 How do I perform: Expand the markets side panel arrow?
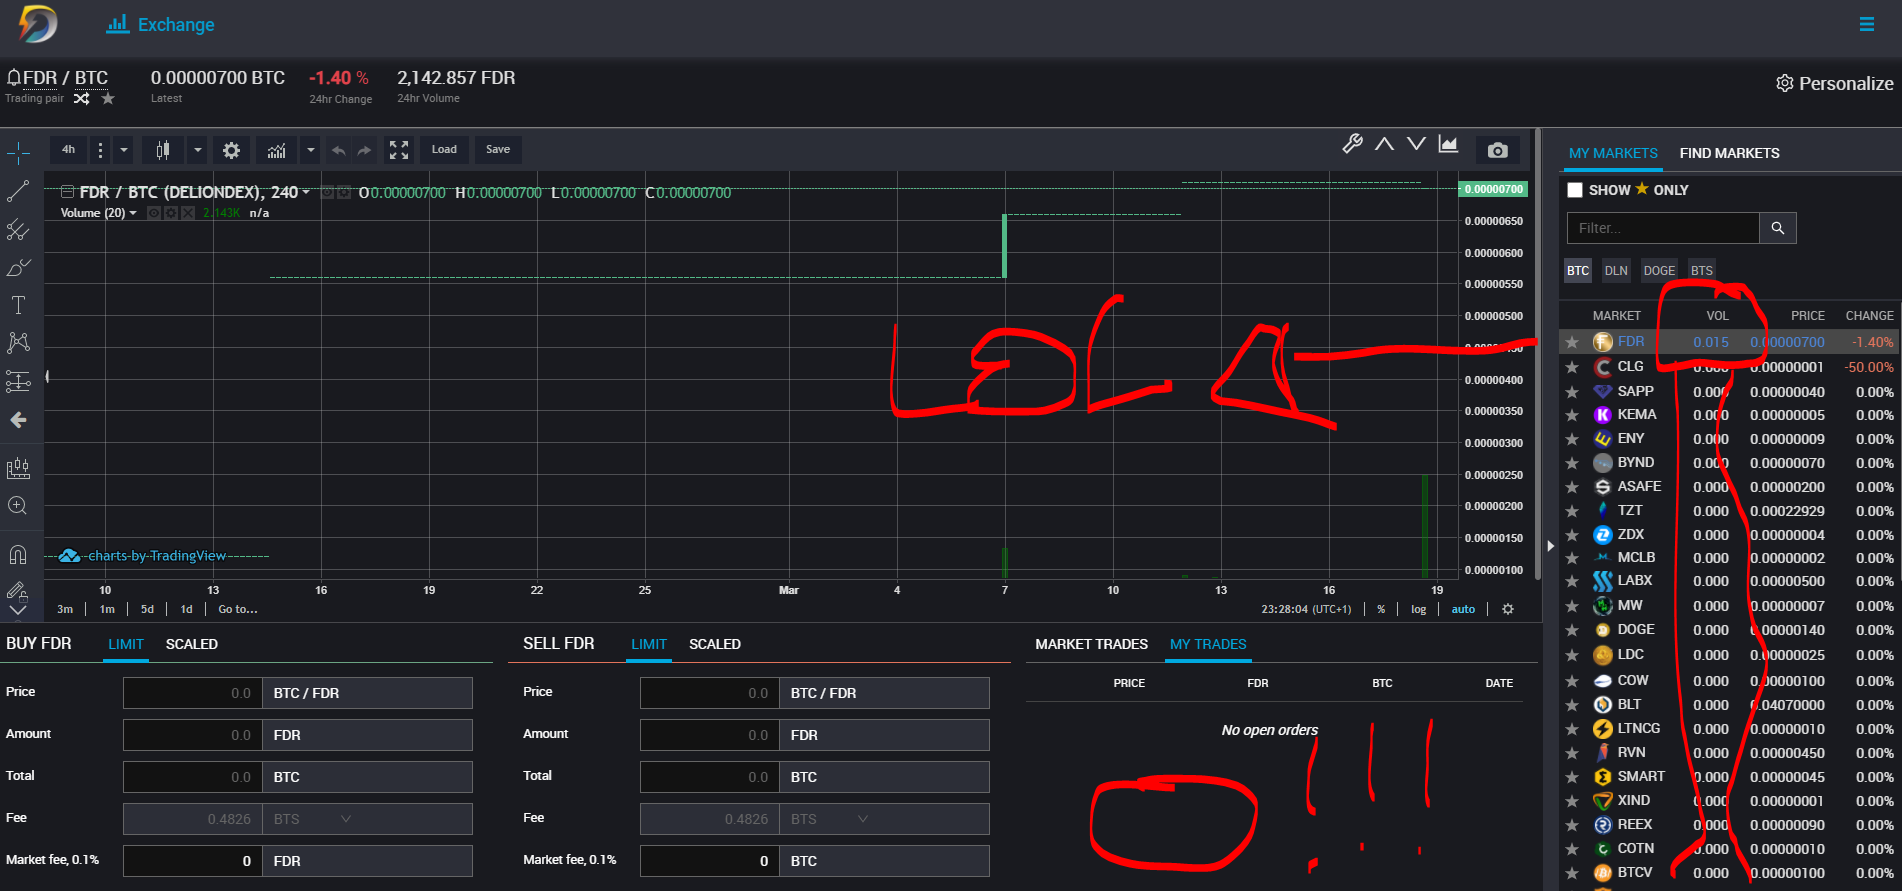[1550, 546]
